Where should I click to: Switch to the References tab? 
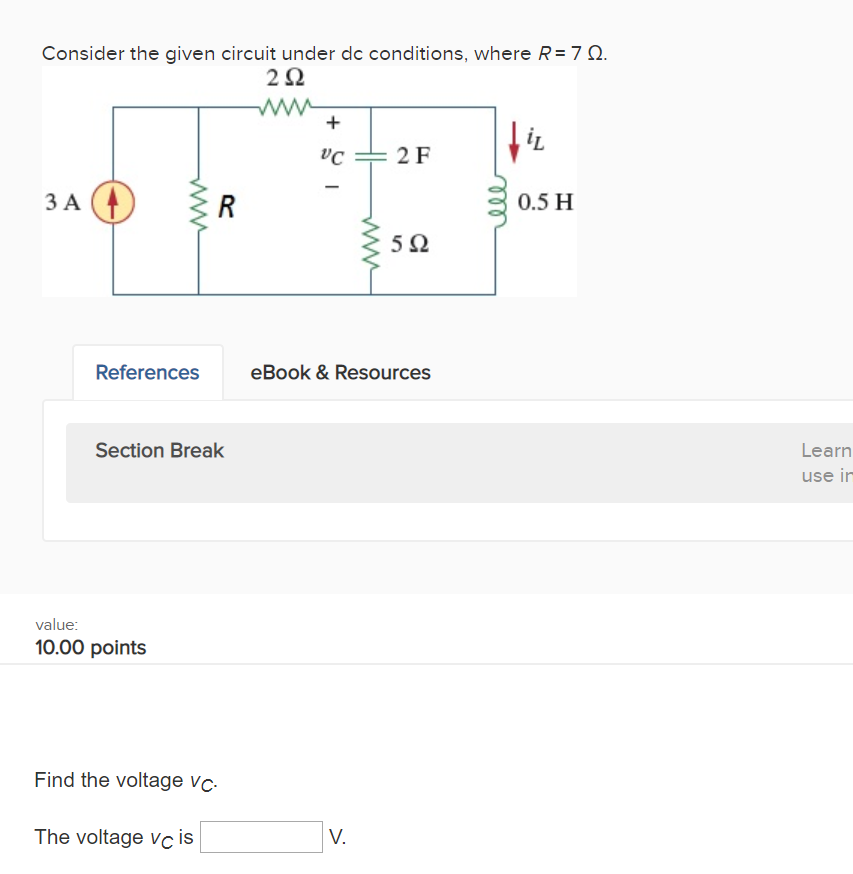[x=147, y=372]
